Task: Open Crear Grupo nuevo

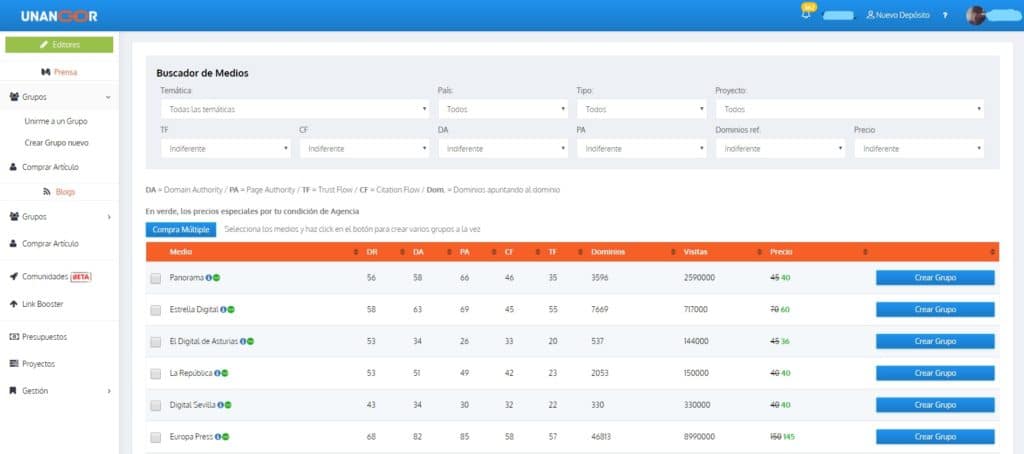Action: tap(57, 142)
